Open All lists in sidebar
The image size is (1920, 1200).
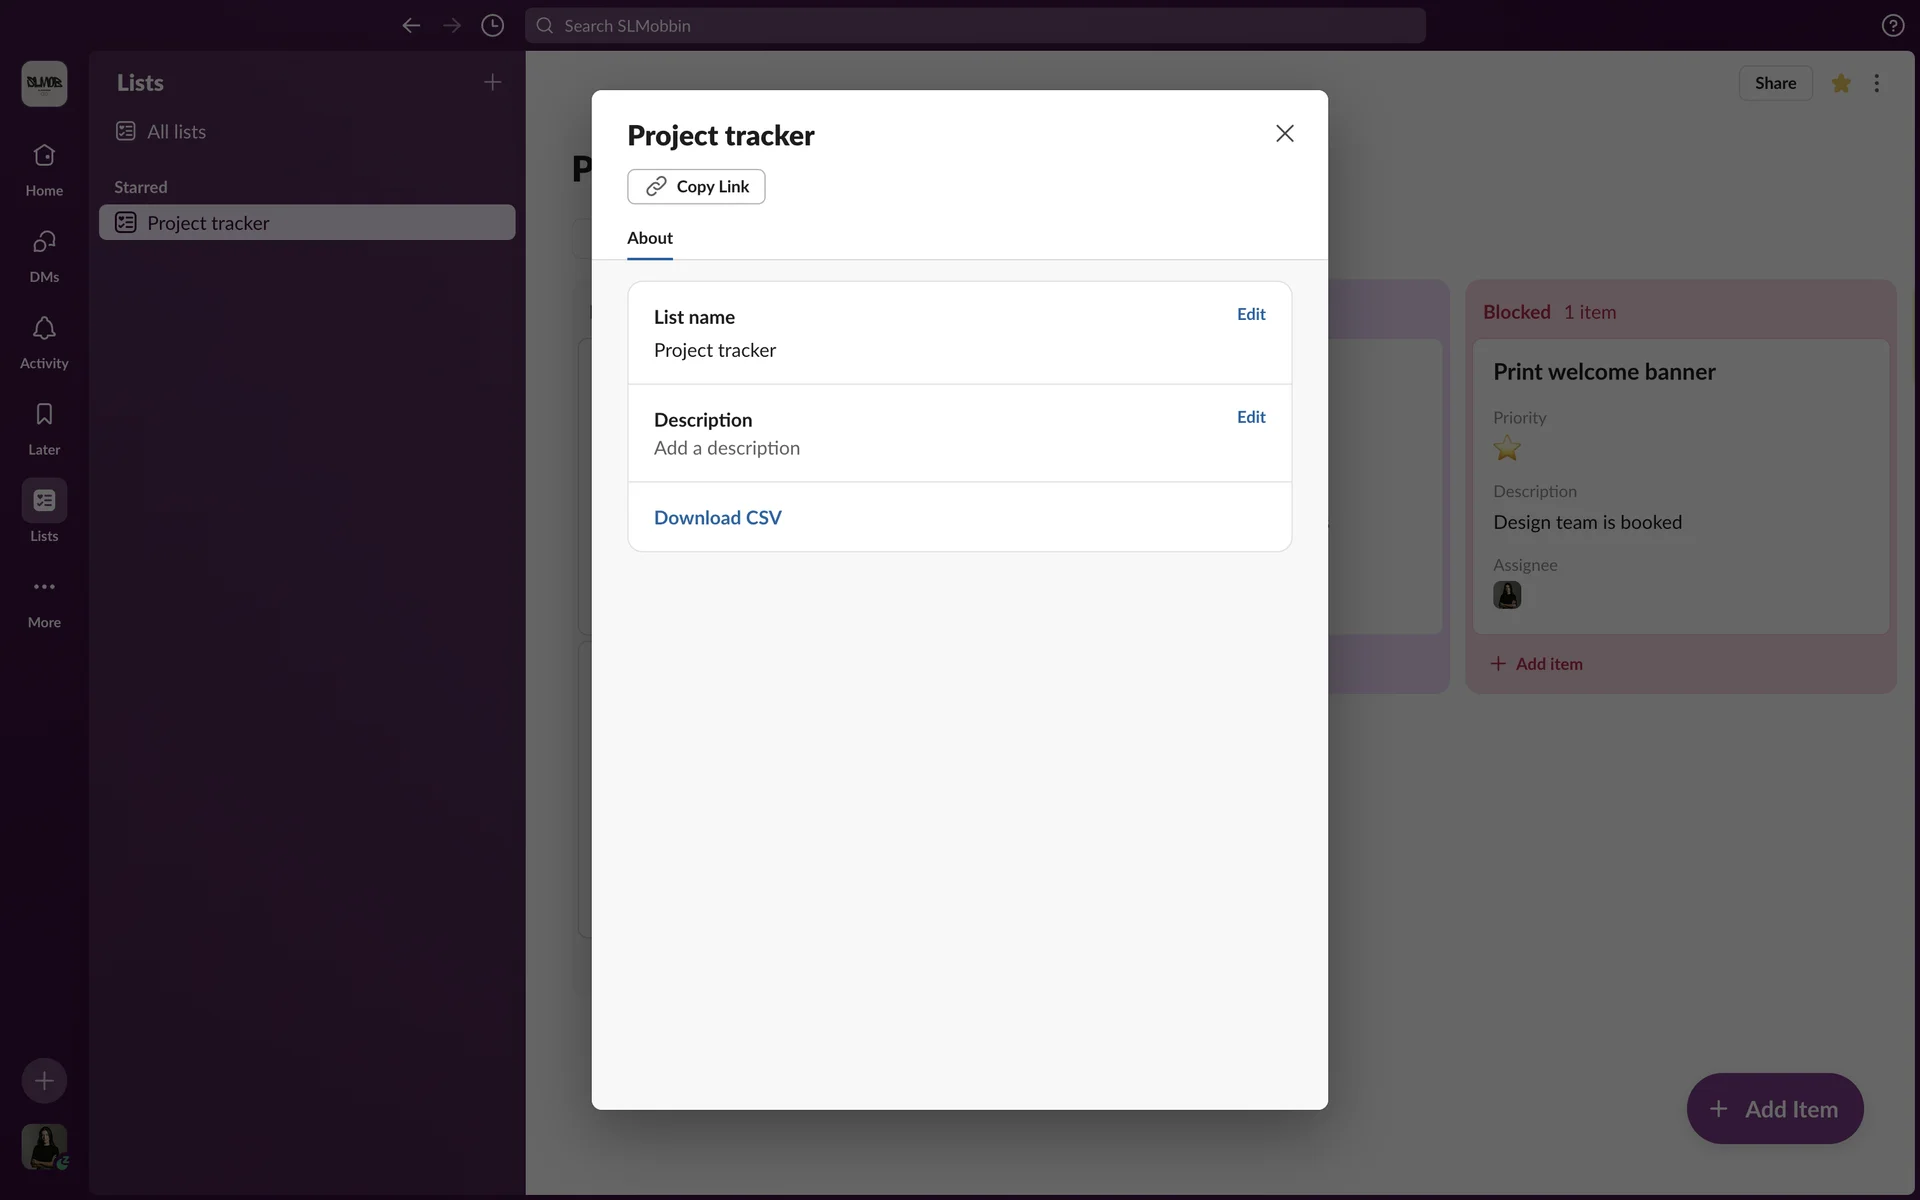[x=176, y=132]
